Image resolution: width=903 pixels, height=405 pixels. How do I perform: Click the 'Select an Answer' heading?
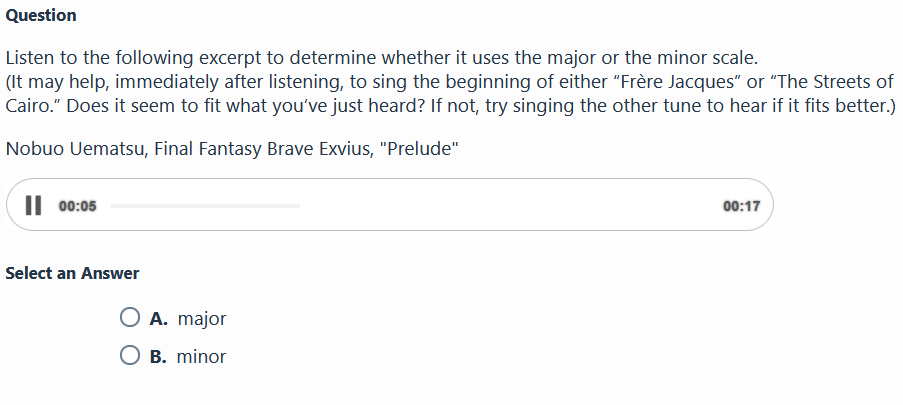click(72, 273)
